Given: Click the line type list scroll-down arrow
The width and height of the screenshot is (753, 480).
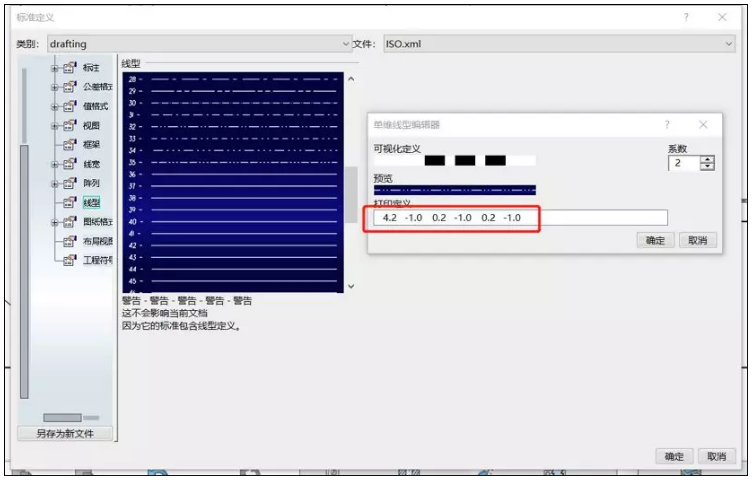Looking at the screenshot, I should tap(351, 286).
